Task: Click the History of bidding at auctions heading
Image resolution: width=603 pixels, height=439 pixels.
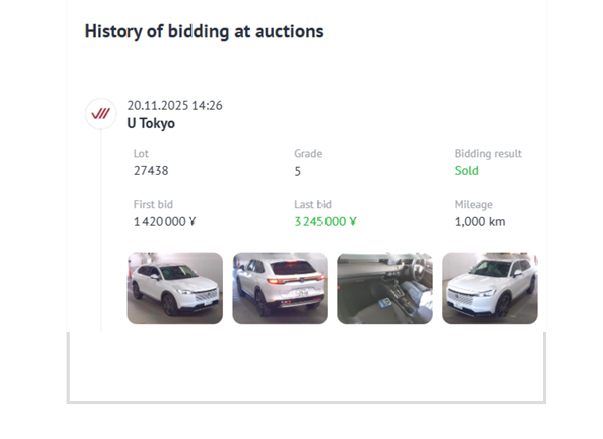Action: point(204,31)
